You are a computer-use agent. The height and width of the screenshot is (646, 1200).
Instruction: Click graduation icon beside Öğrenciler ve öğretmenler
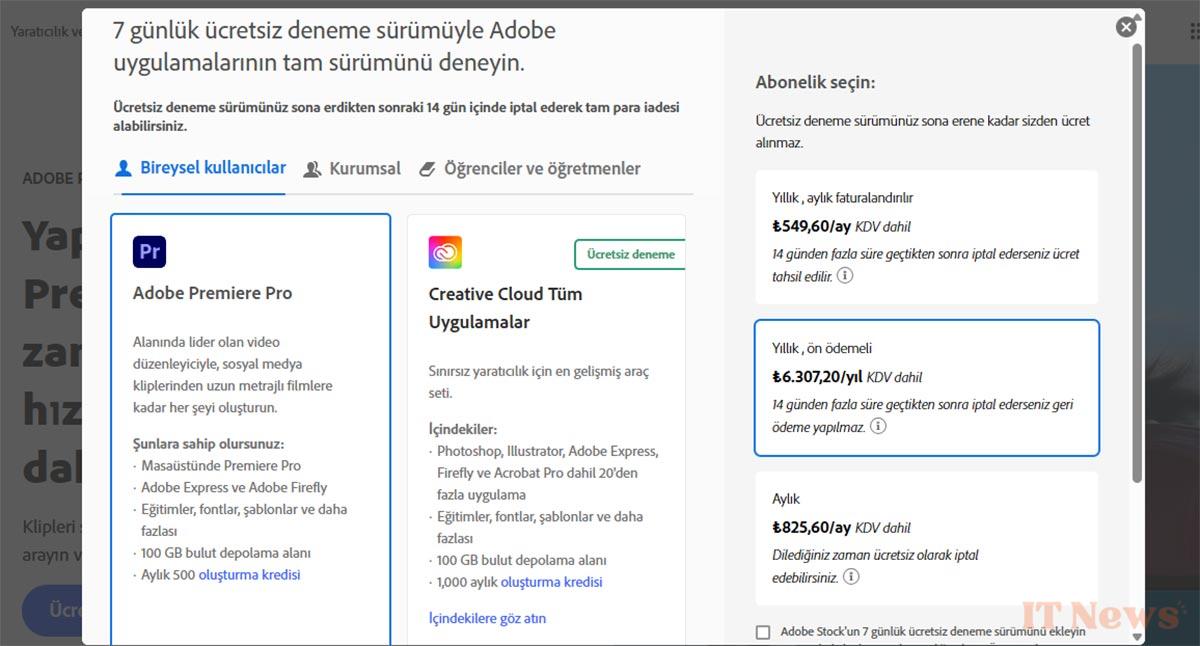[427, 169]
